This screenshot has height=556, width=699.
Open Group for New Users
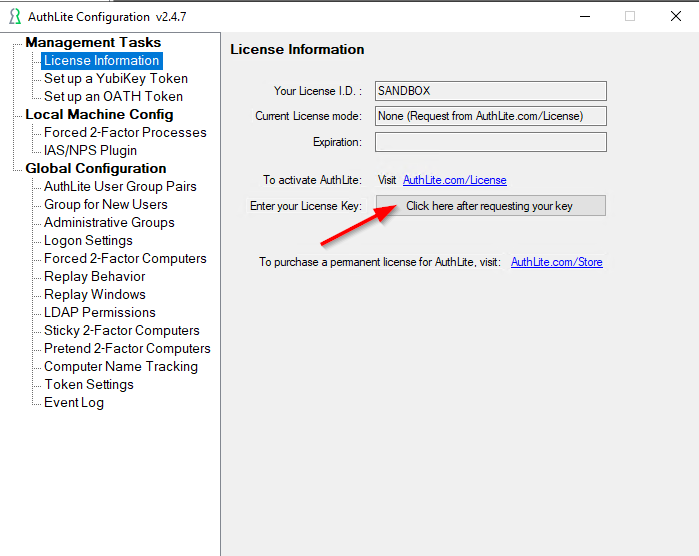tap(106, 204)
